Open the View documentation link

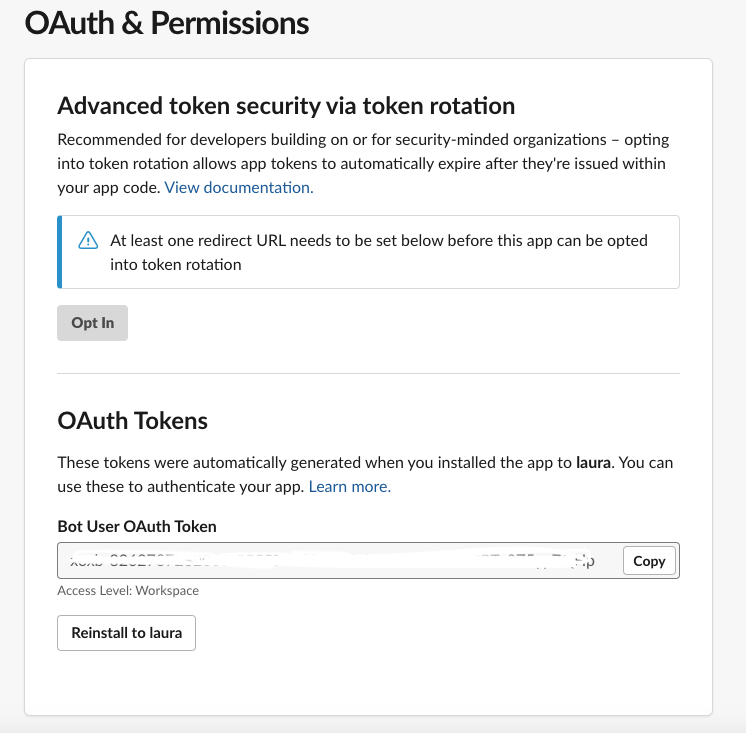[x=239, y=187]
